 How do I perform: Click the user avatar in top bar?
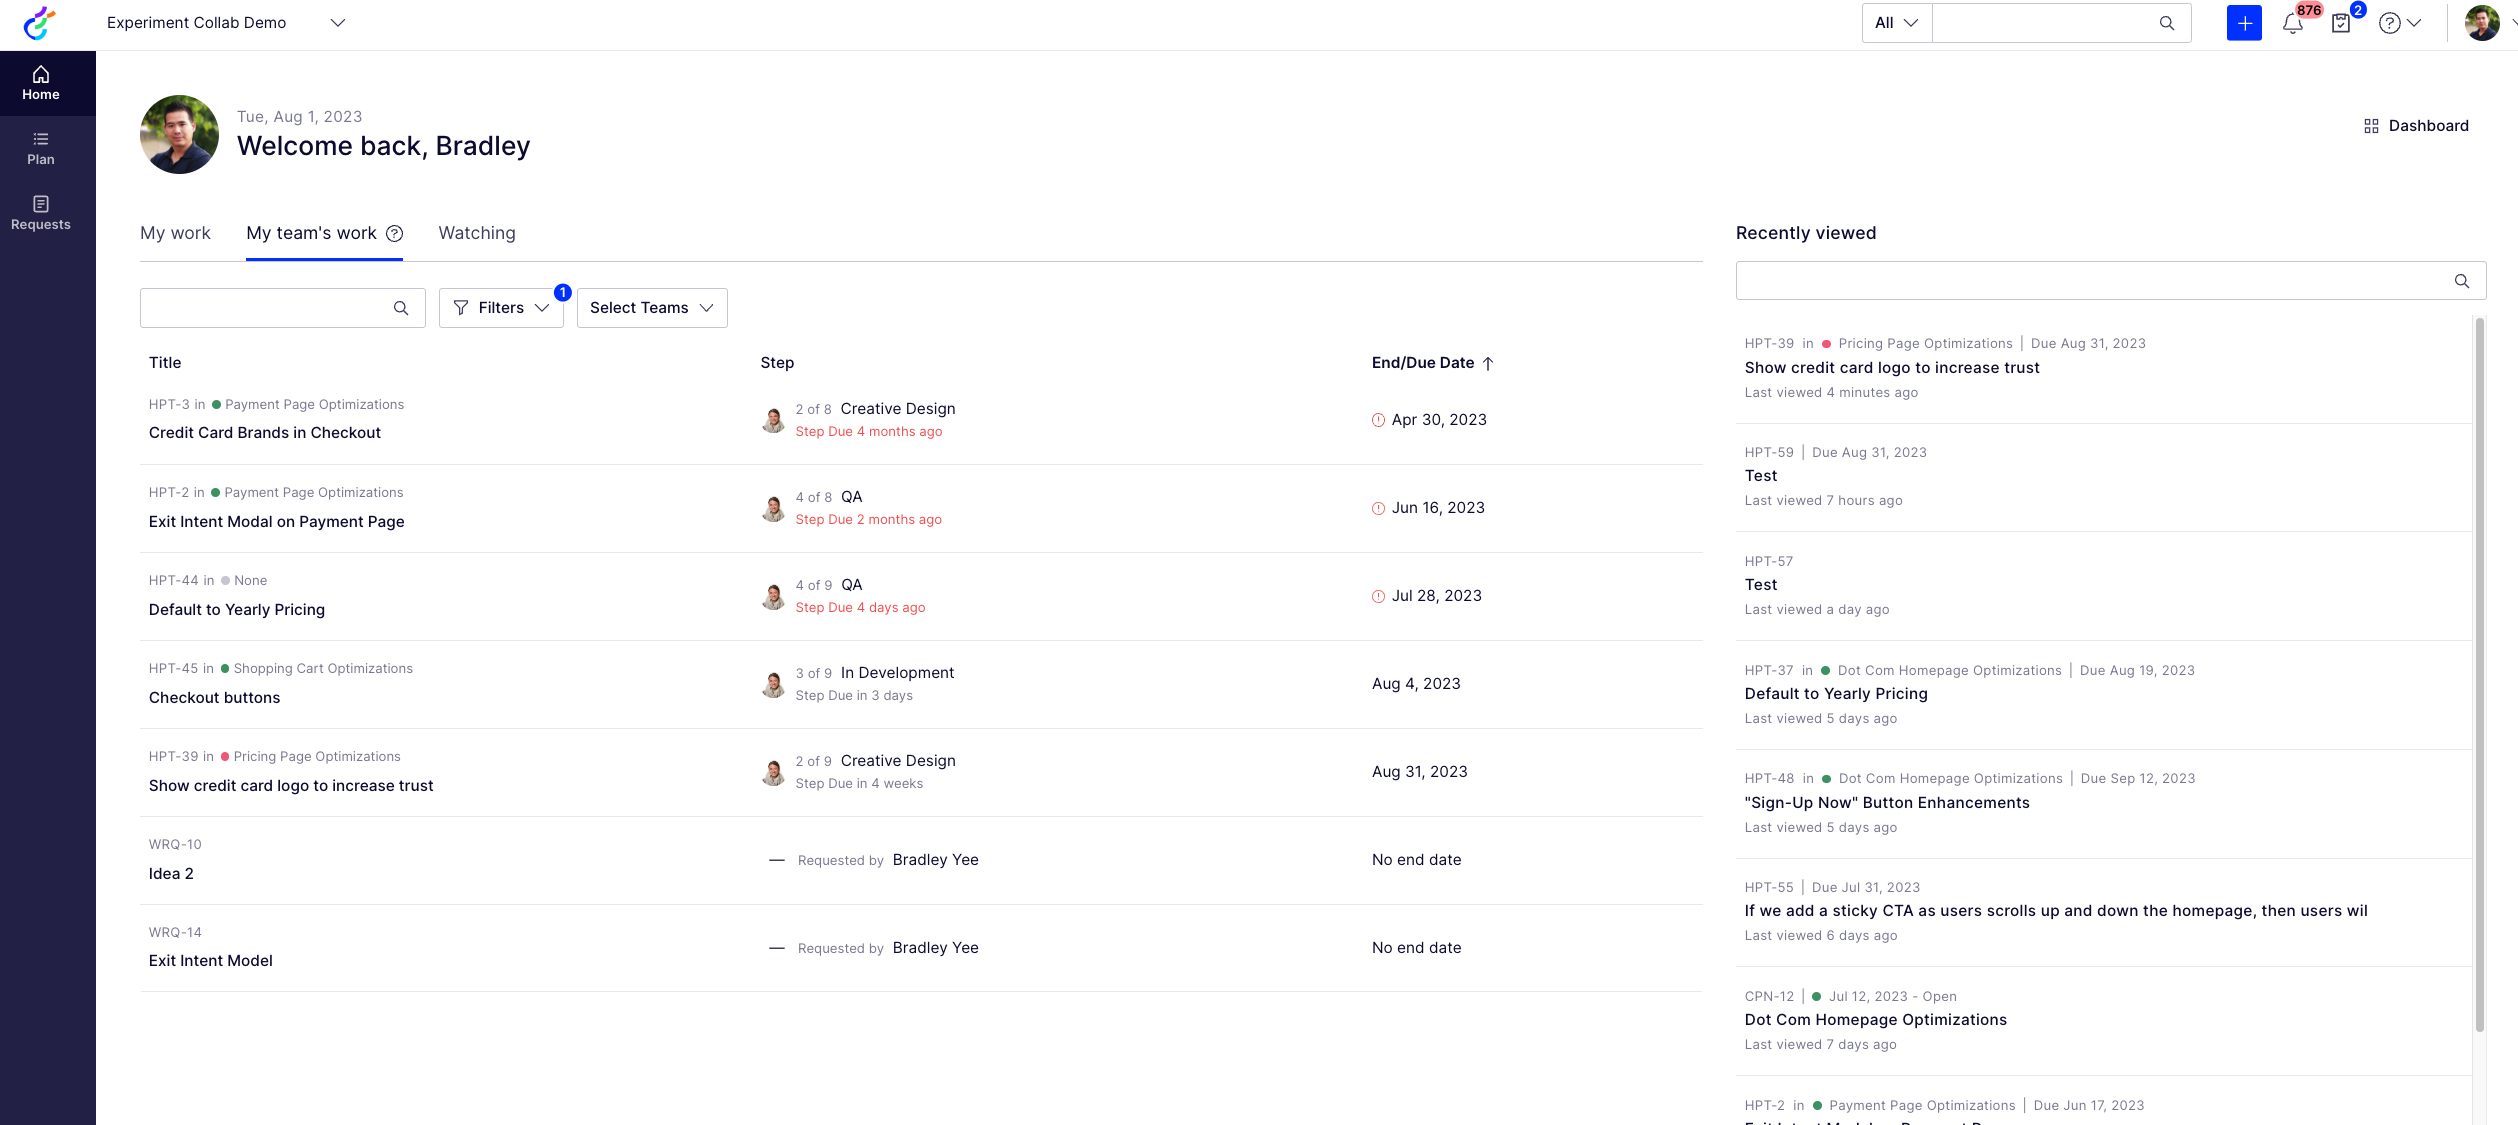2482,23
